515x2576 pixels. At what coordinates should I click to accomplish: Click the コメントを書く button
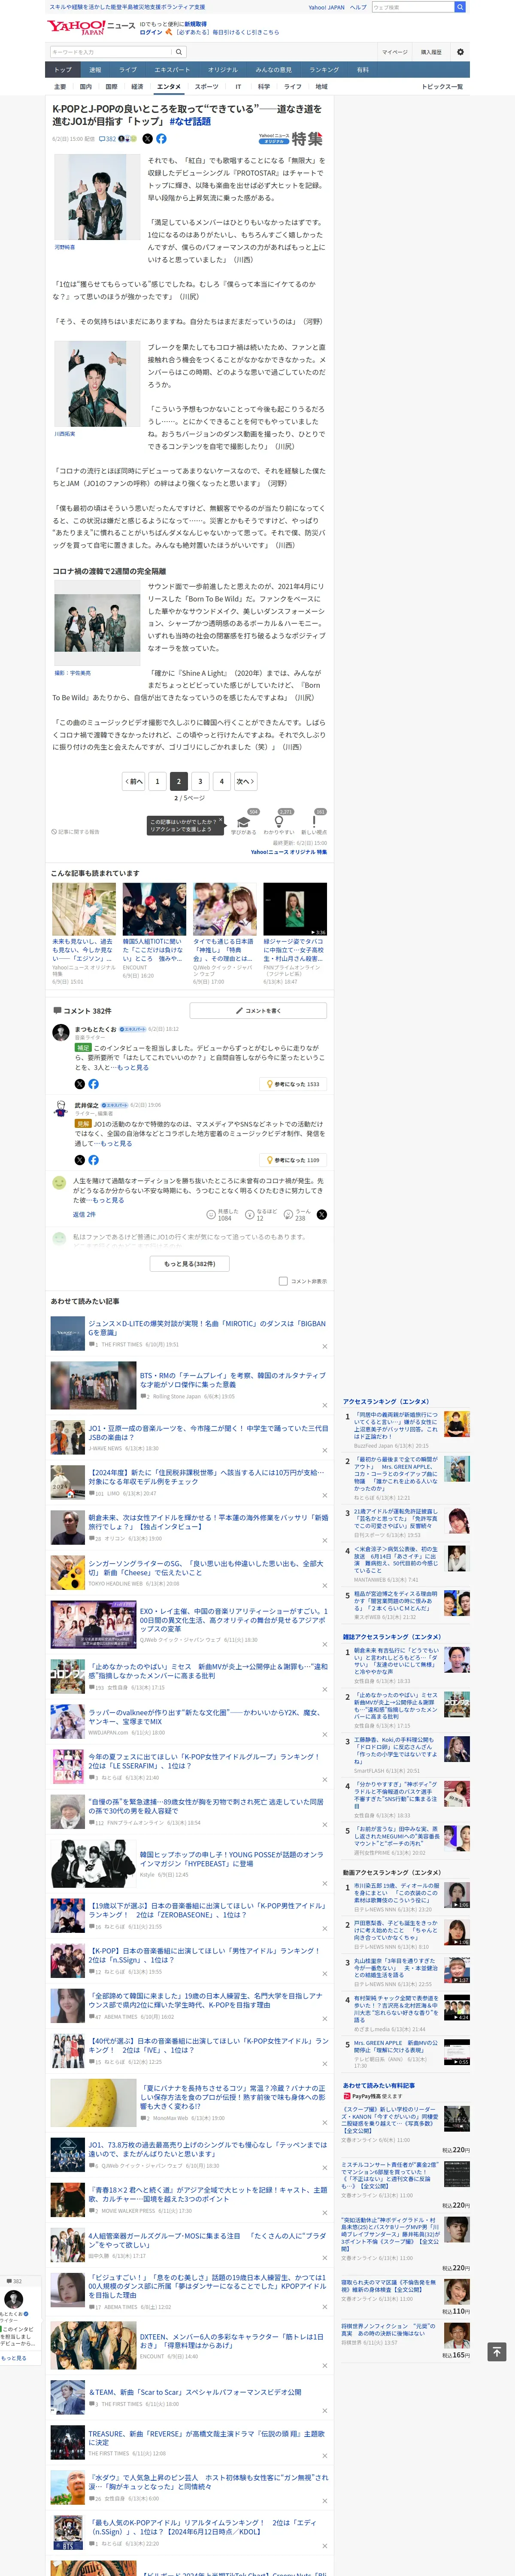258,1011
